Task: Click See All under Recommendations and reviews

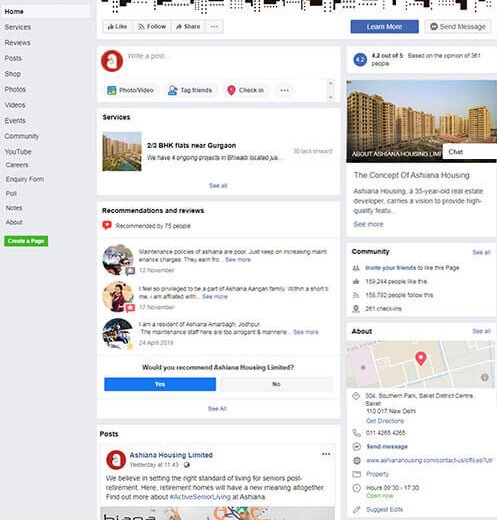Action: (217, 409)
